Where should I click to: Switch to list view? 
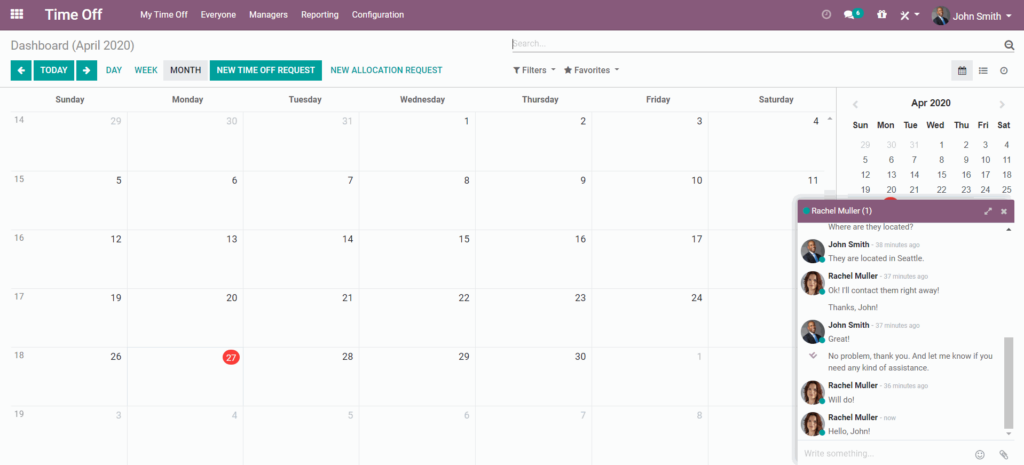(x=983, y=70)
